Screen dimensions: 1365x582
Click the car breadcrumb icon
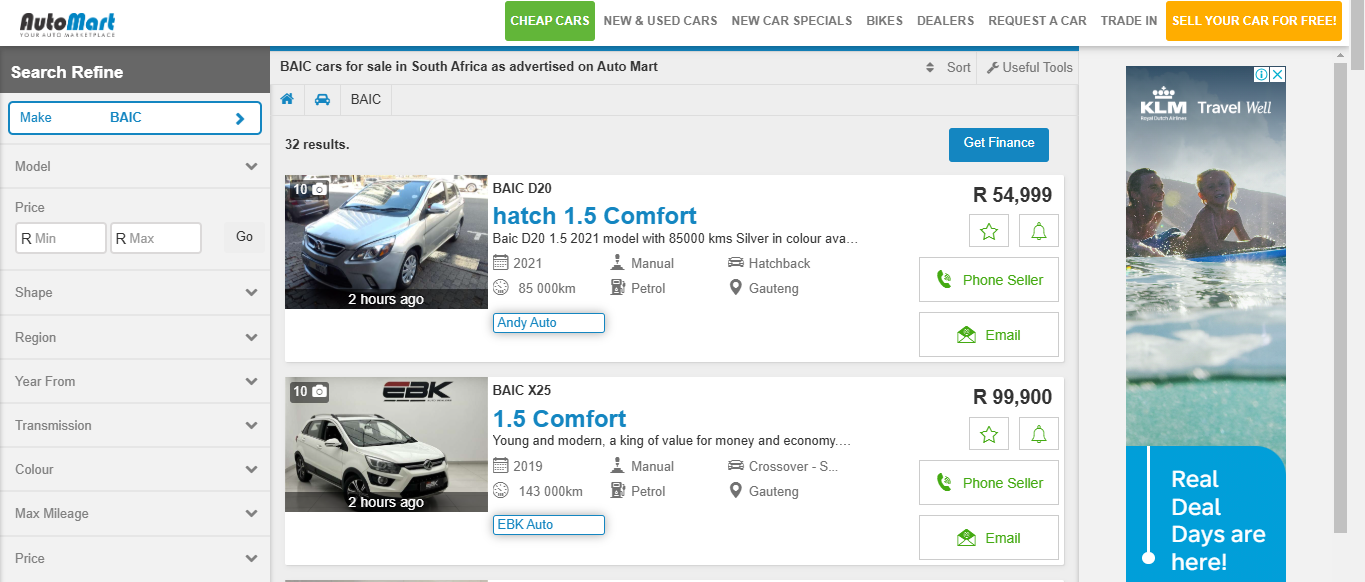[322, 99]
